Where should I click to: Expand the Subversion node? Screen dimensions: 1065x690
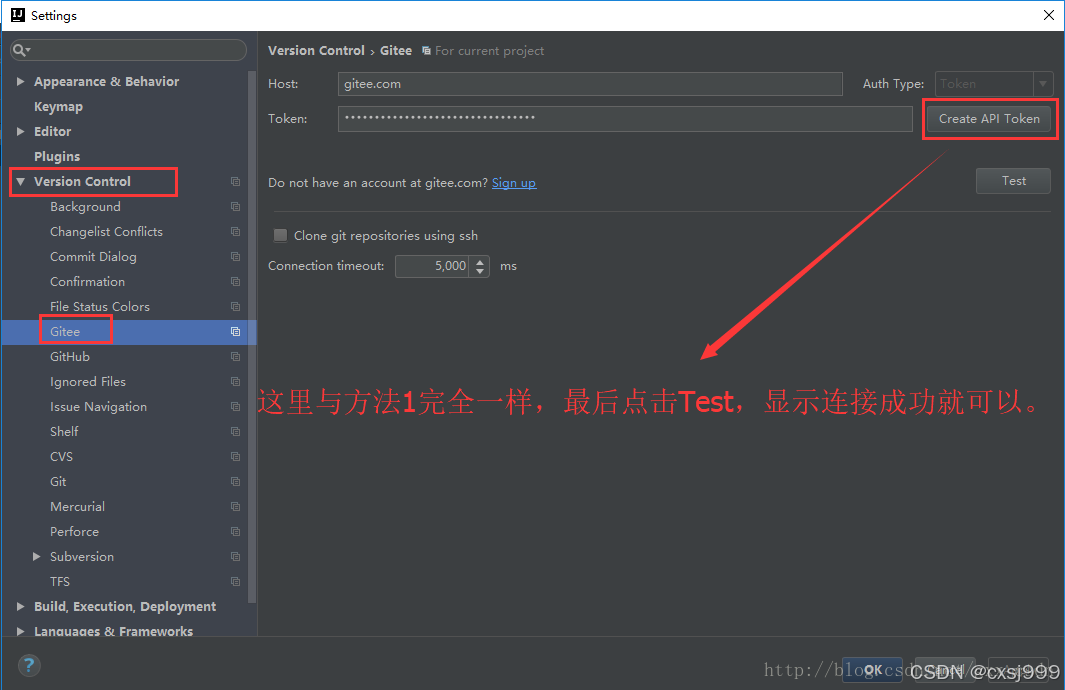pos(37,556)
